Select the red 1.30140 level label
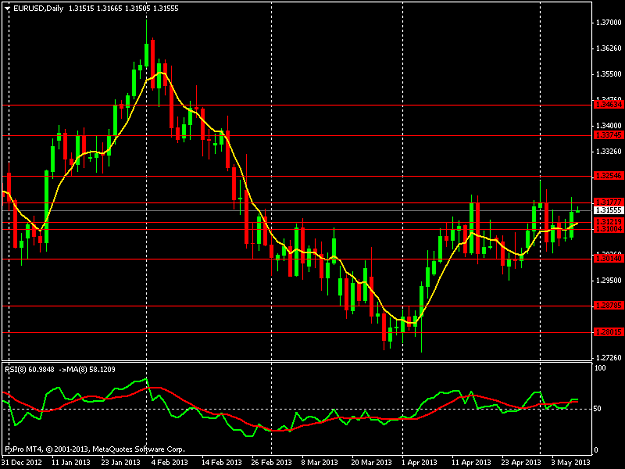The width and height of the screenshot is (625, 469). coord(608,259)
